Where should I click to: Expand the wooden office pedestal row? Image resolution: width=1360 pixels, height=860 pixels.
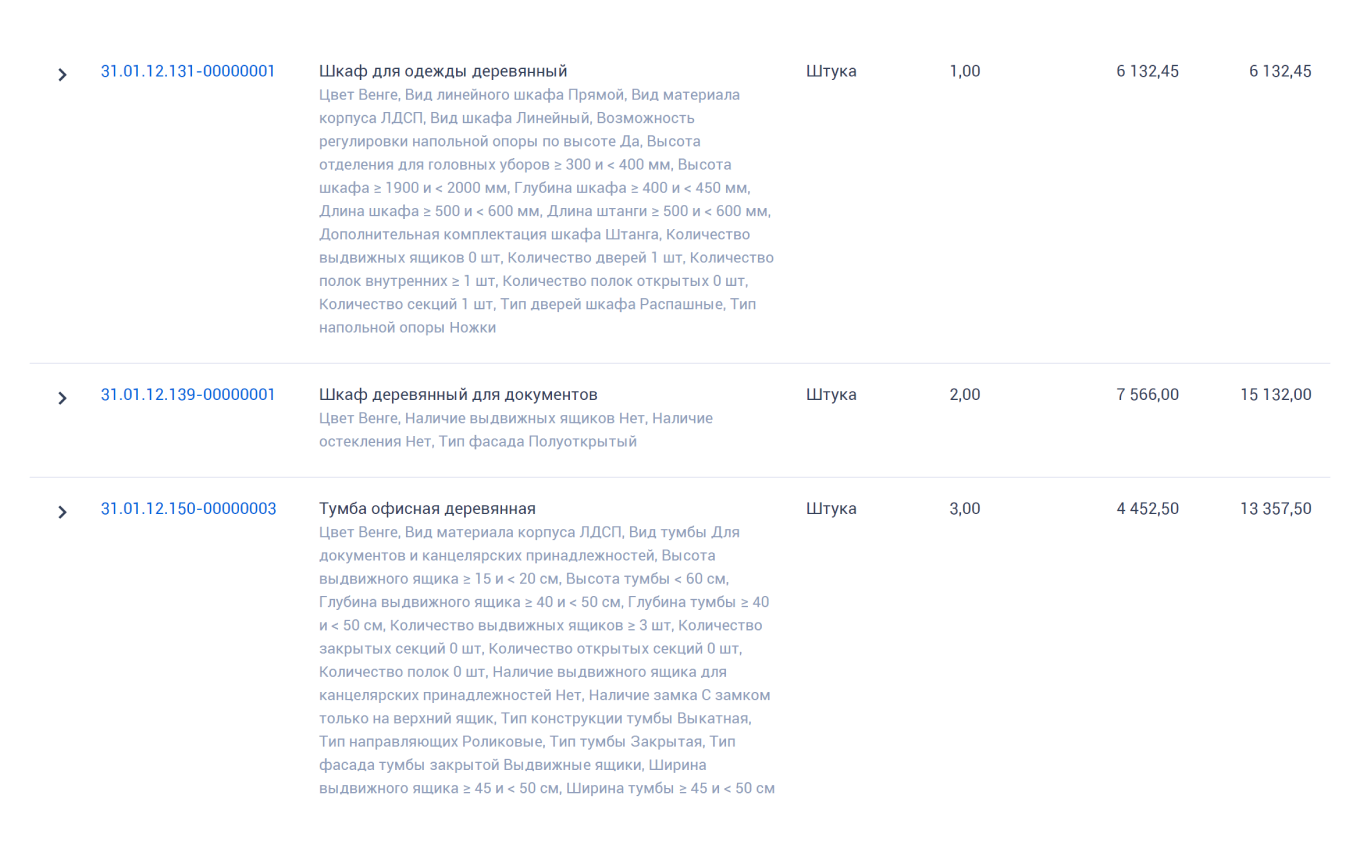62,512
